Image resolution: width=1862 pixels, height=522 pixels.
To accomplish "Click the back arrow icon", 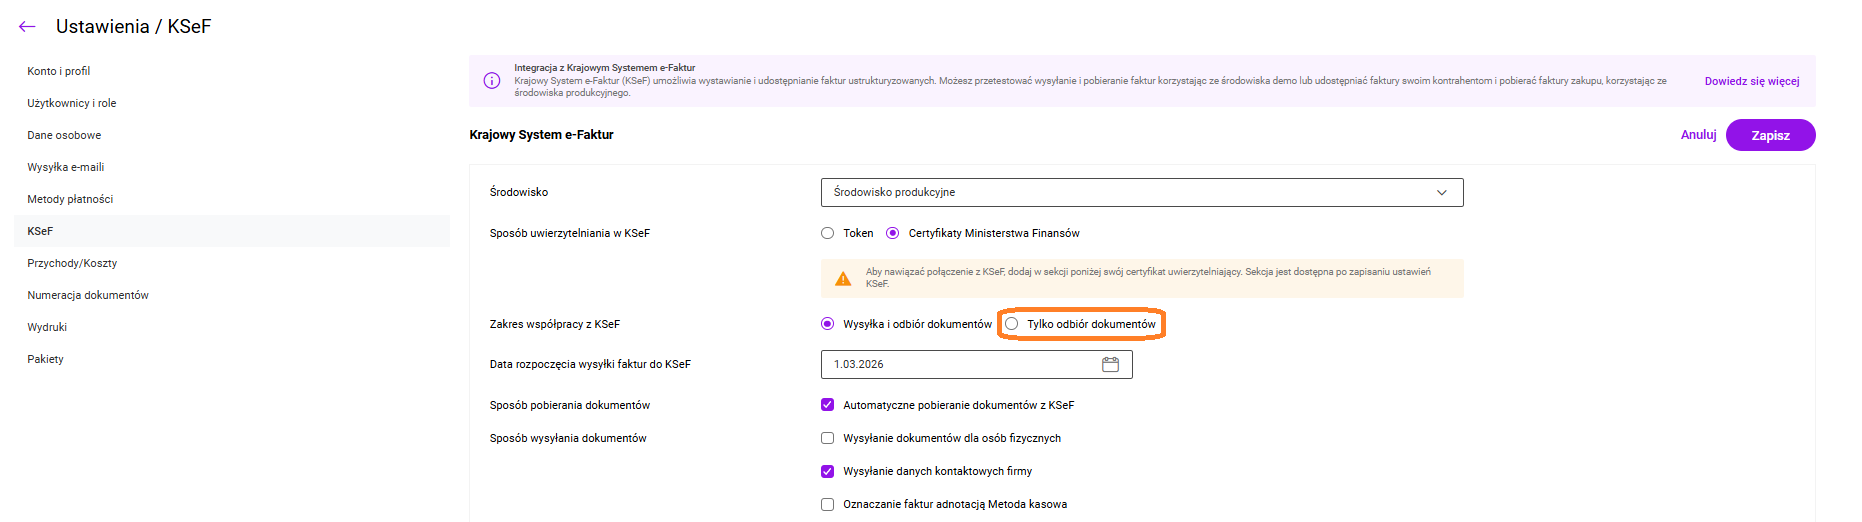I will 27,27.
